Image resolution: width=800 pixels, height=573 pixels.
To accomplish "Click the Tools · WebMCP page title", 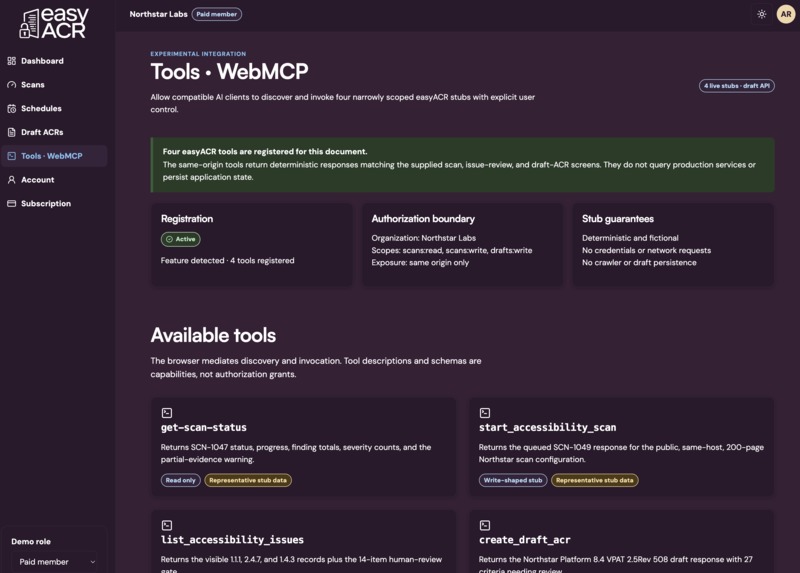I will (229, 71).
